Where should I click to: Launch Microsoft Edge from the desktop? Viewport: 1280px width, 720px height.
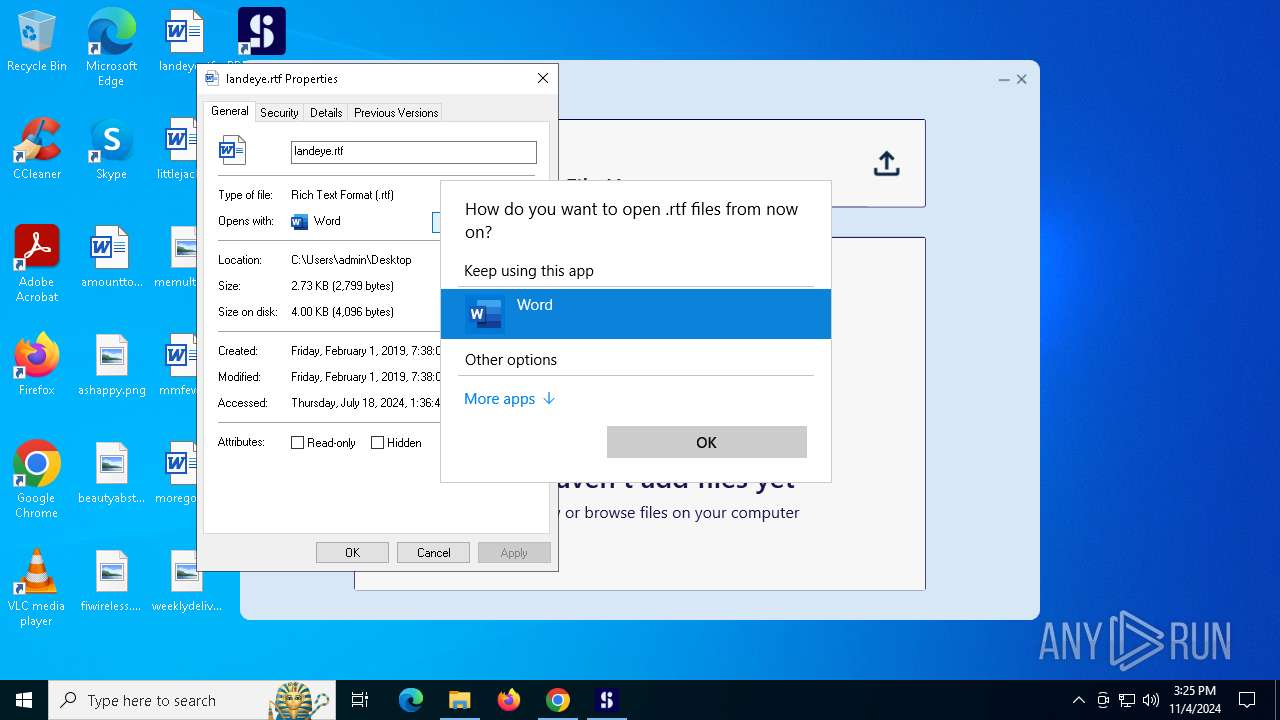pos(111,47)
